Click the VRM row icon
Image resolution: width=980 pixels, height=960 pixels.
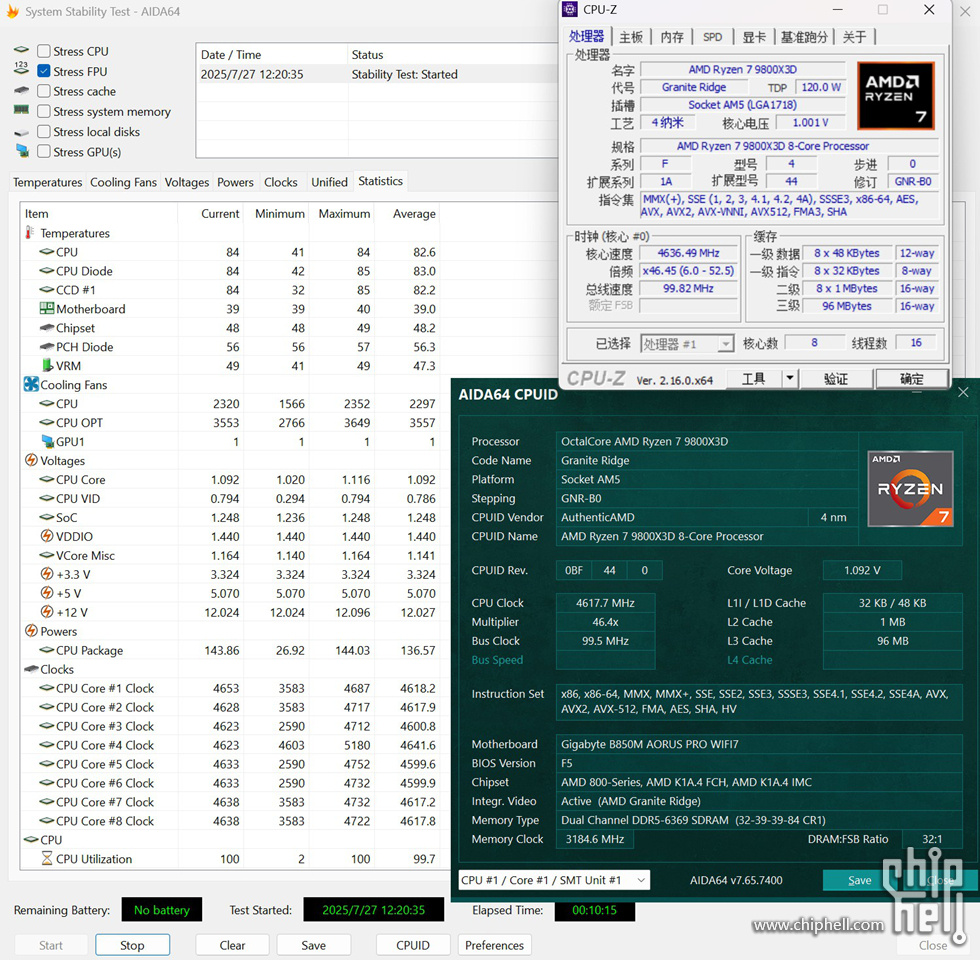46,365
